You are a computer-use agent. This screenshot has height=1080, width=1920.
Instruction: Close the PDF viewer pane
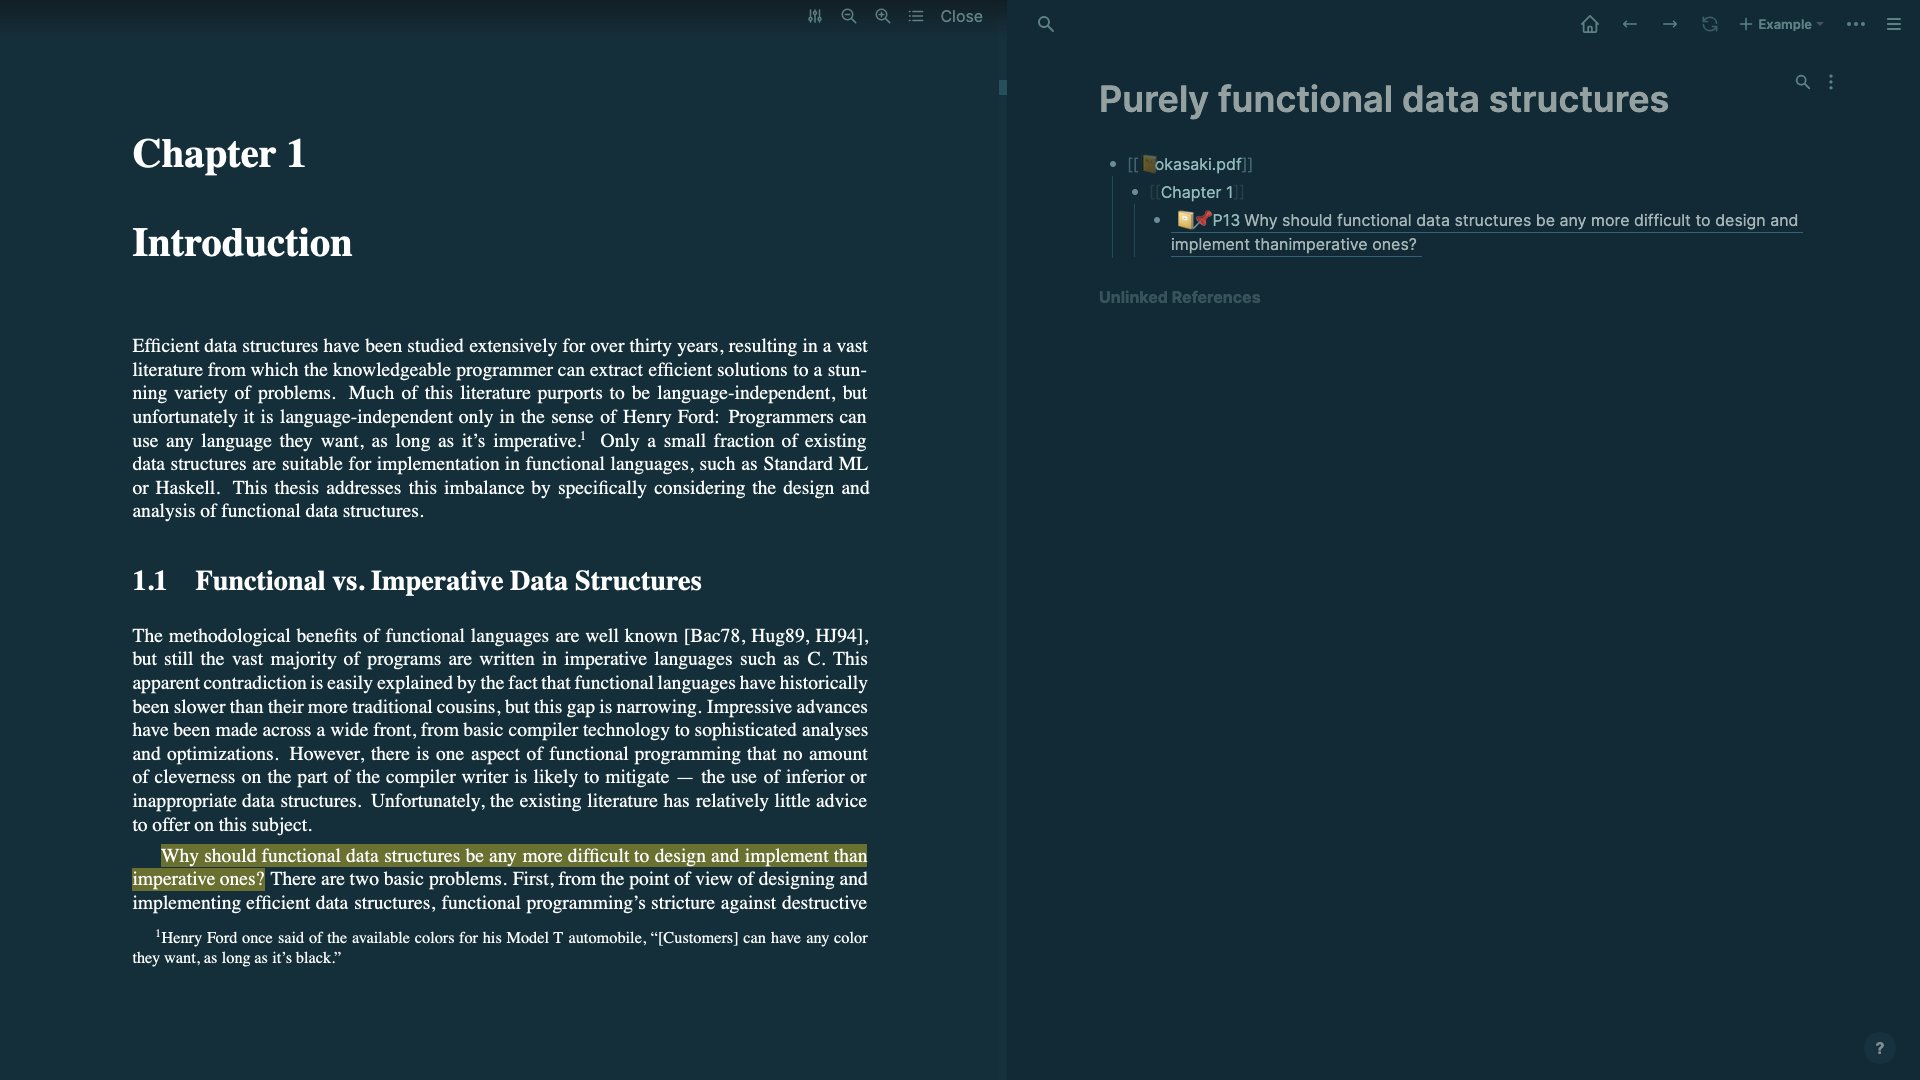coord(961,16)
